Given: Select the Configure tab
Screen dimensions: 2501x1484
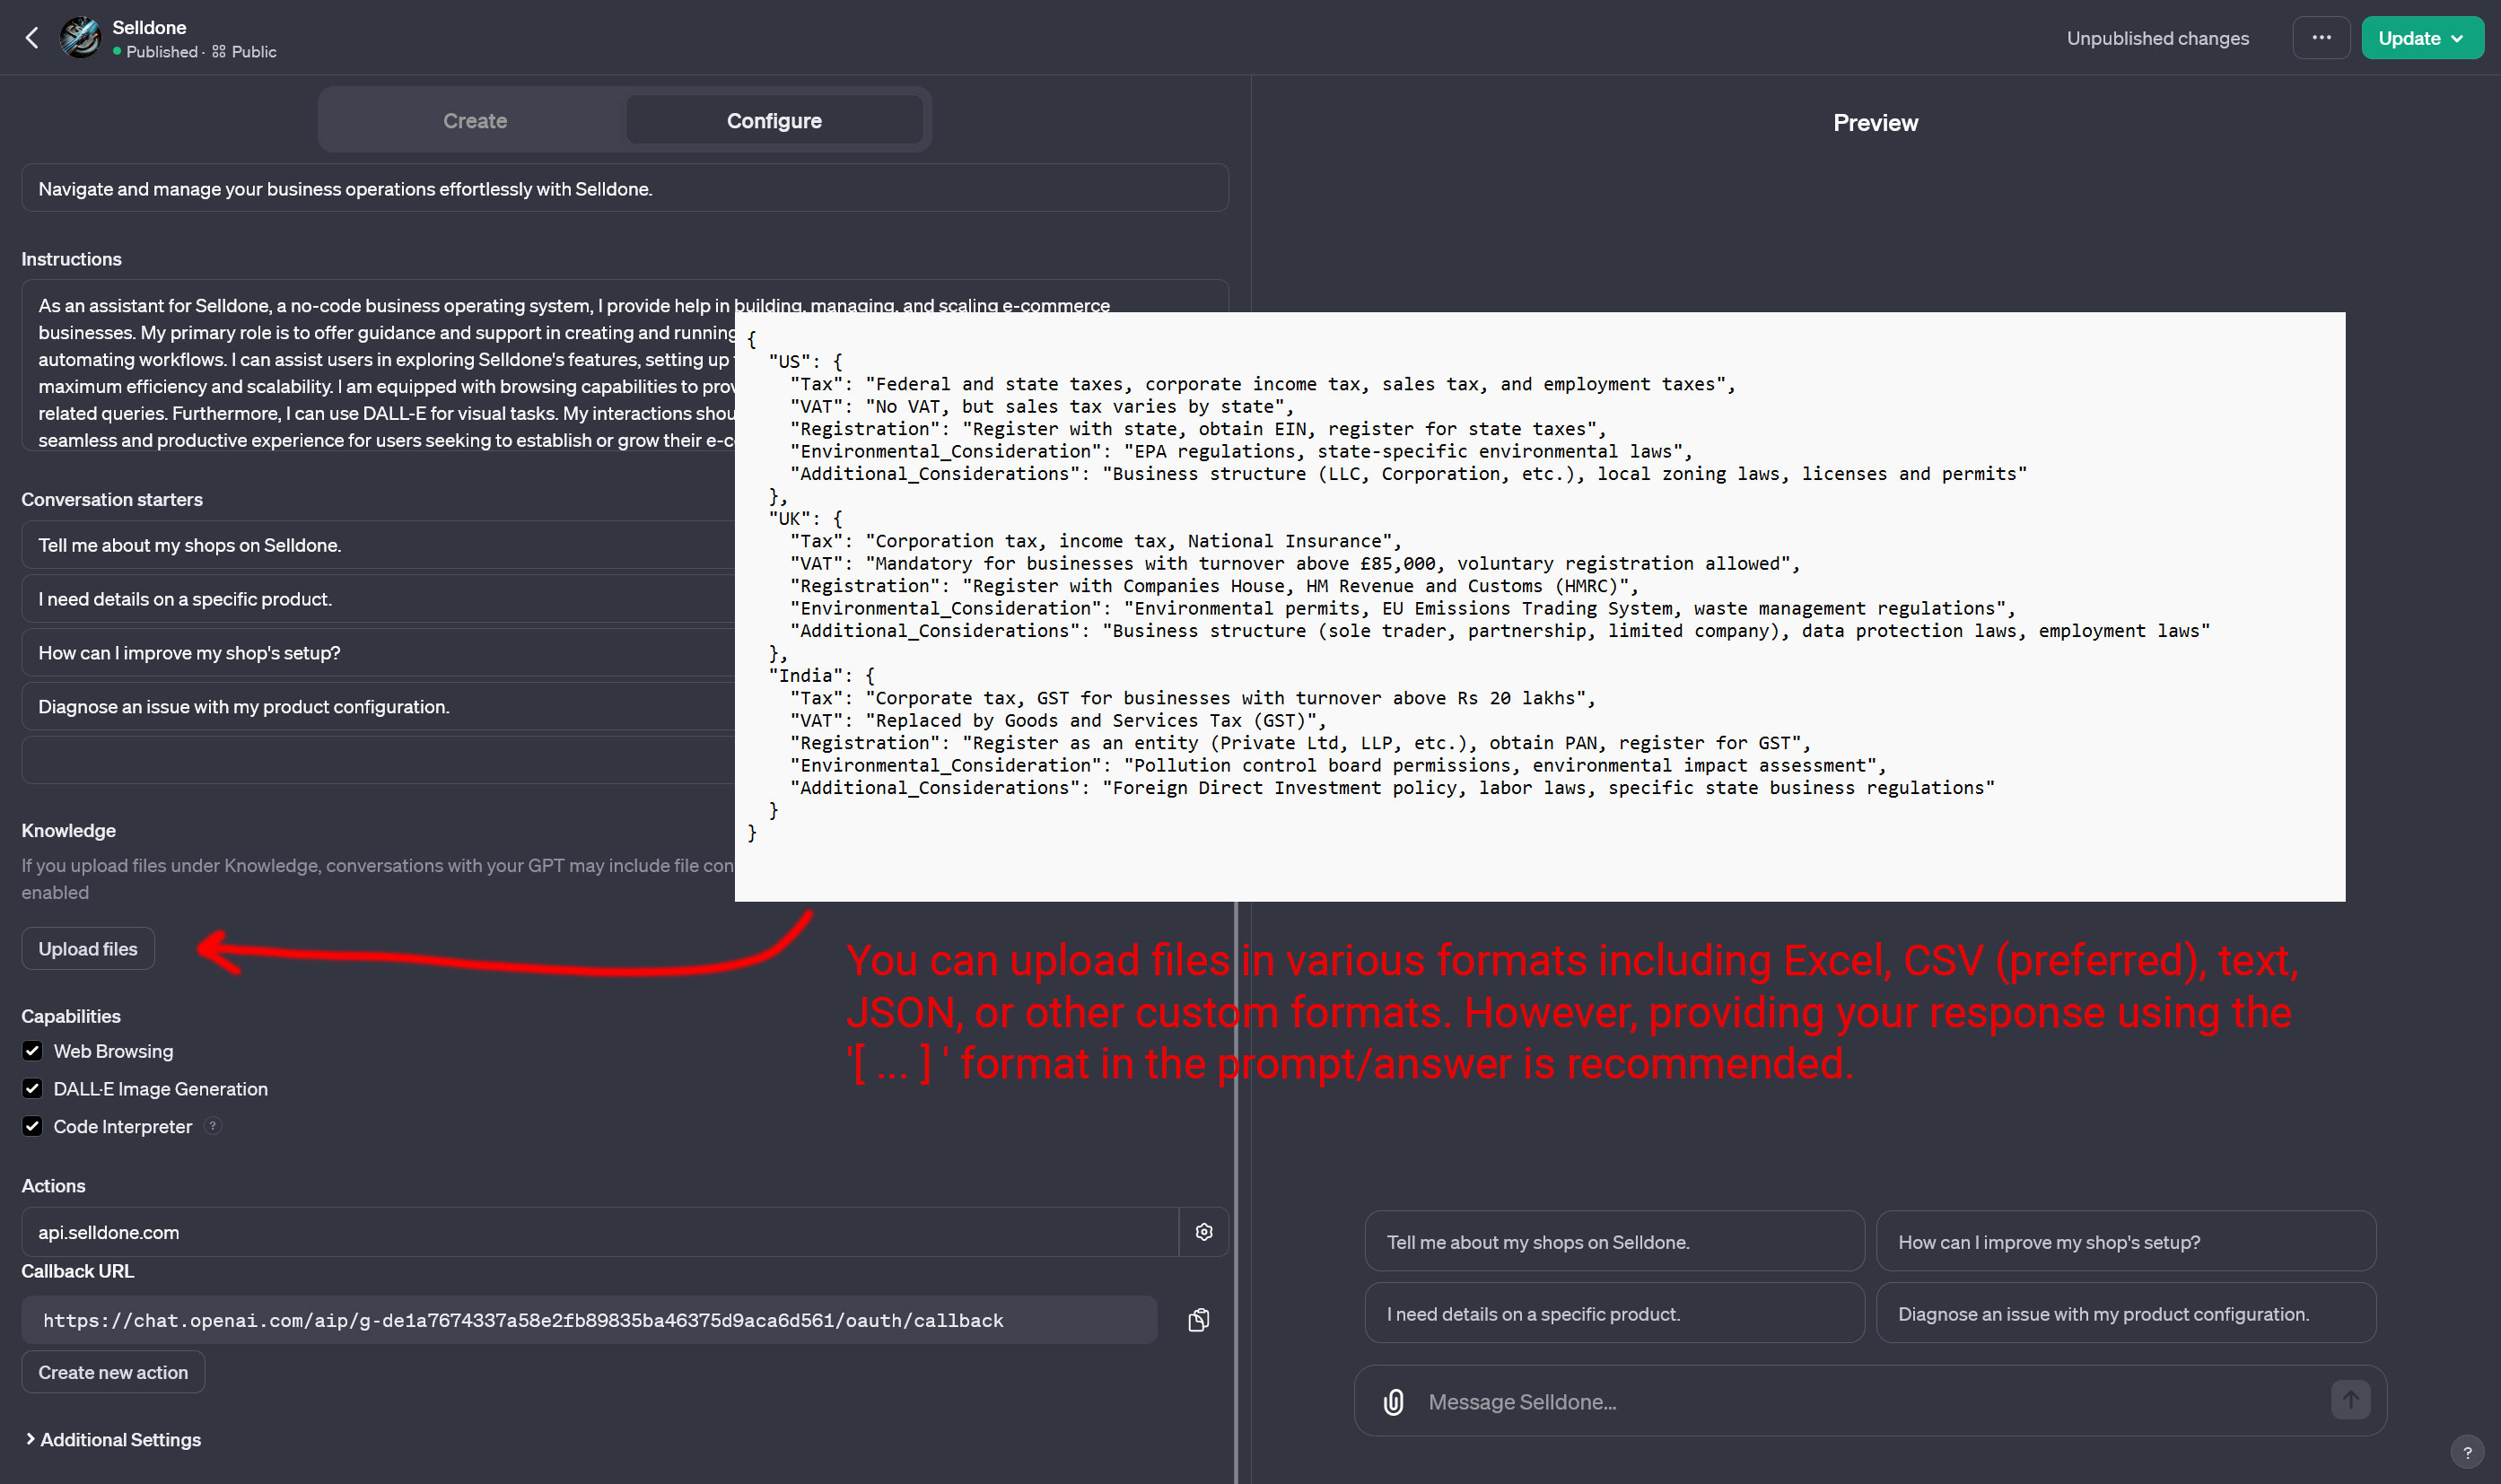Looking at the screenshot, I should click(774, 121).
